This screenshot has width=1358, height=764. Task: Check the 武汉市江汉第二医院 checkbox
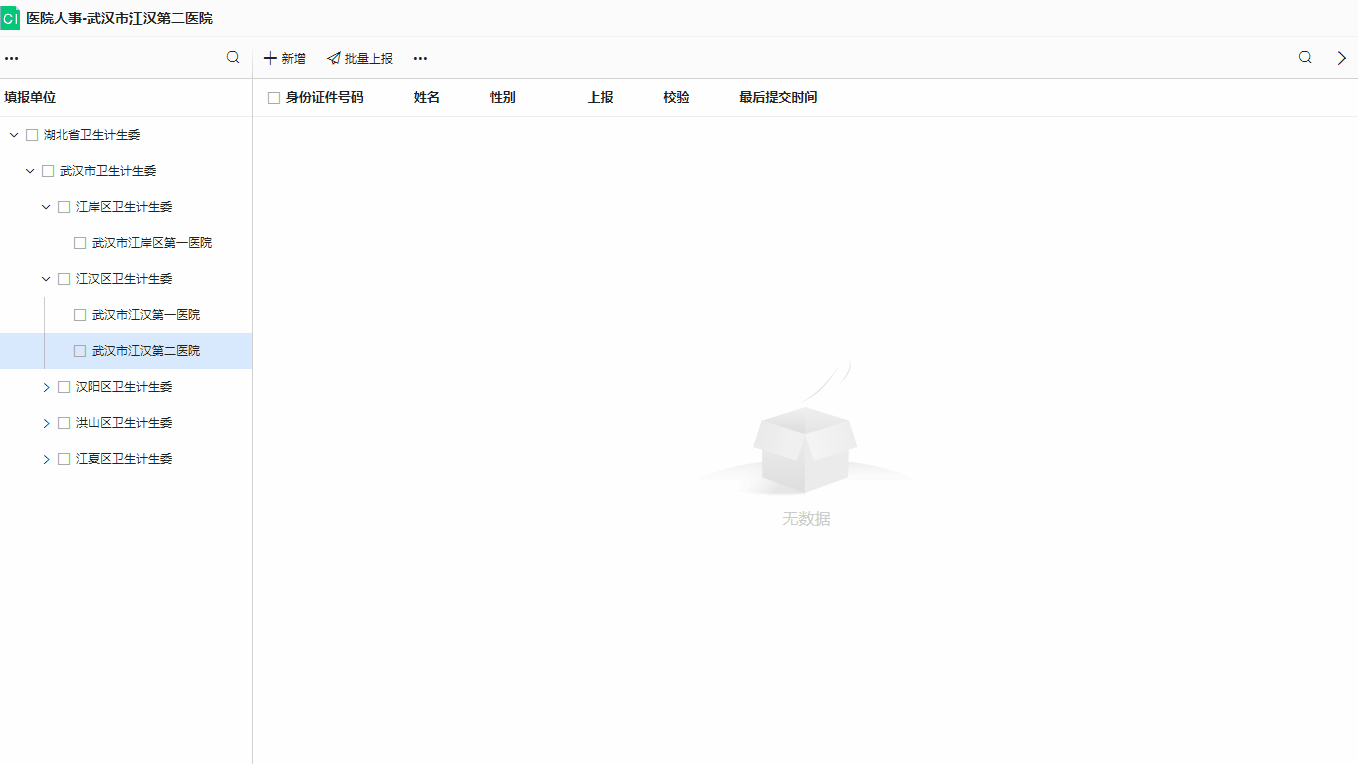point(79,350)
